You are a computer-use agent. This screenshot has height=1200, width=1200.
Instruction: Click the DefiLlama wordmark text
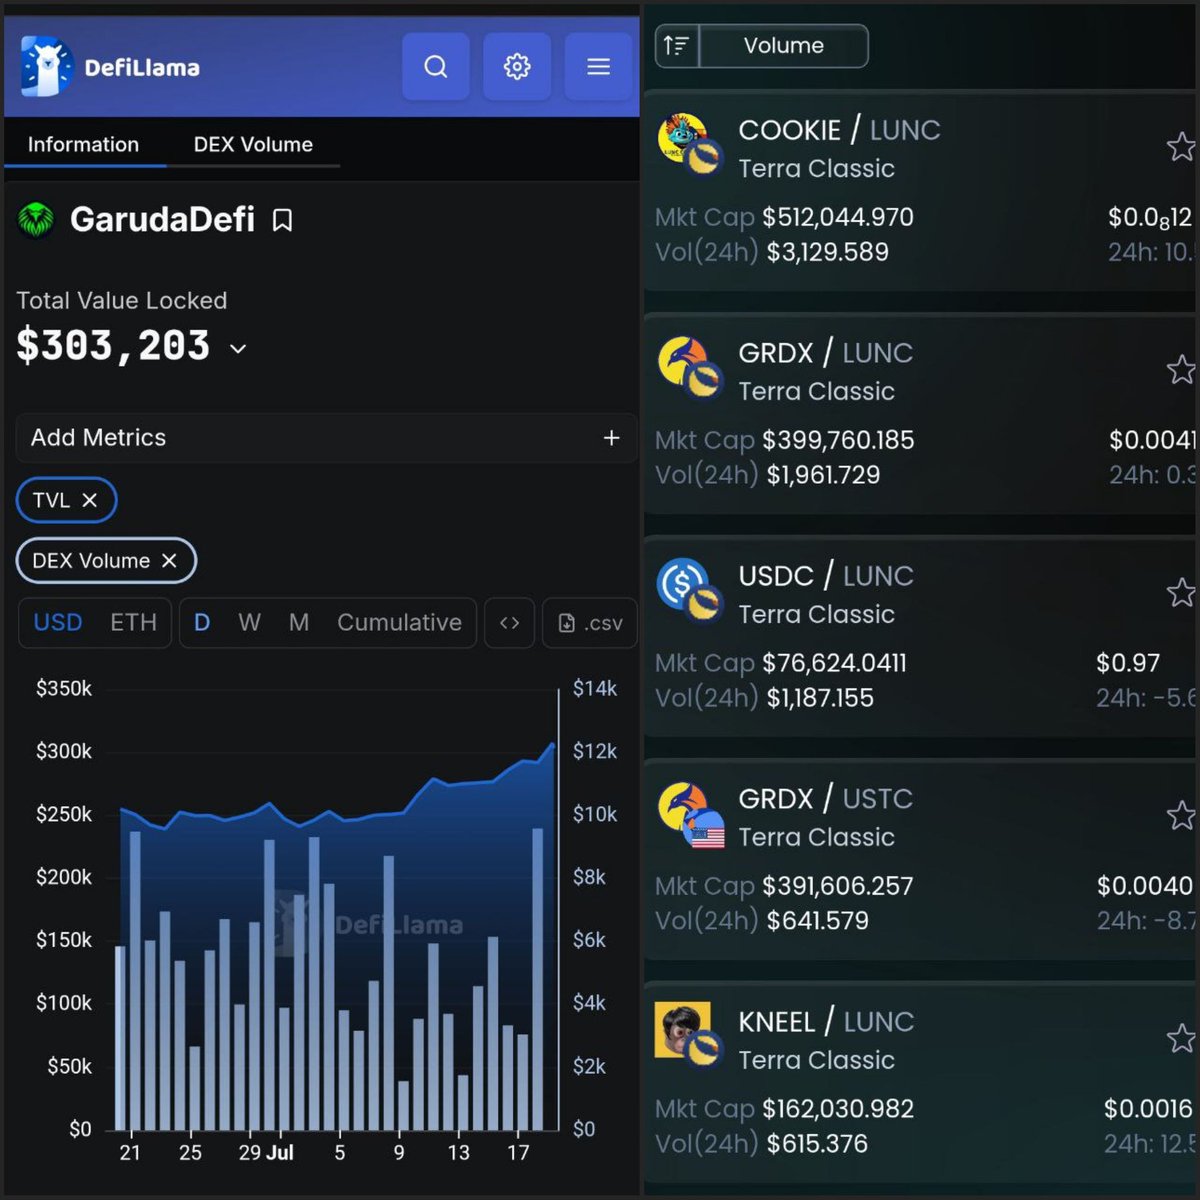[142, 68]
